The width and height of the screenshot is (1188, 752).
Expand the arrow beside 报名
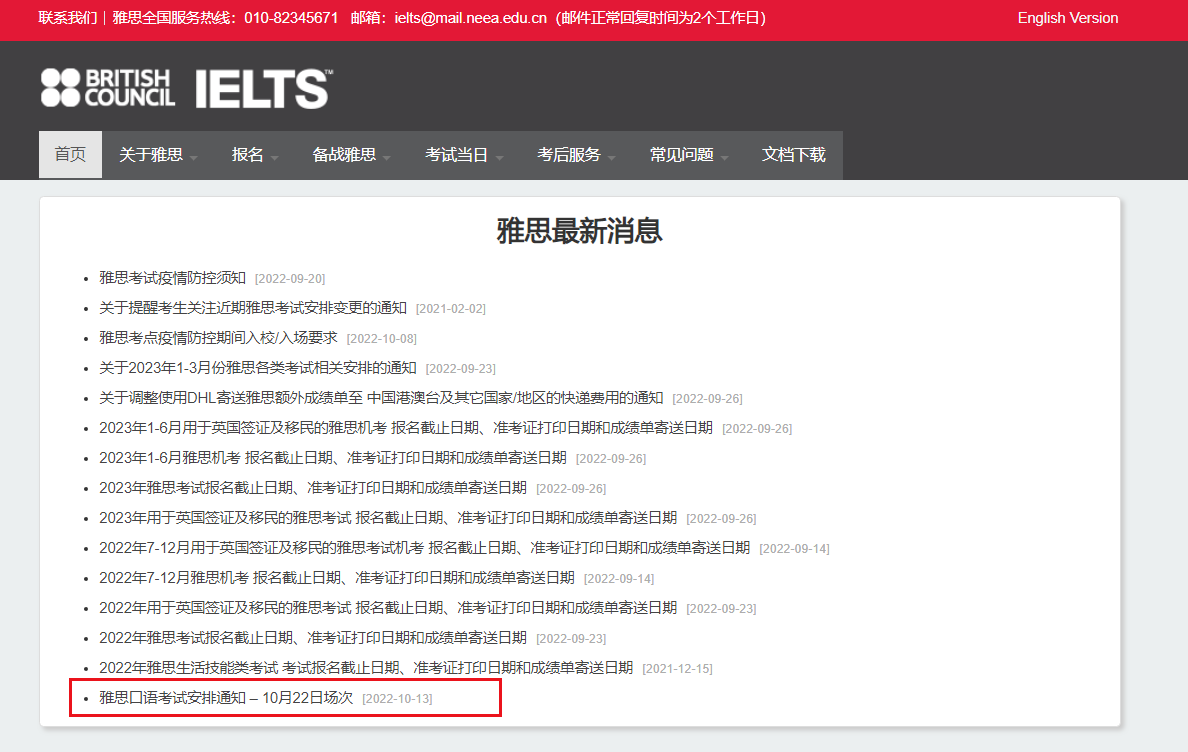coord(274,158)
